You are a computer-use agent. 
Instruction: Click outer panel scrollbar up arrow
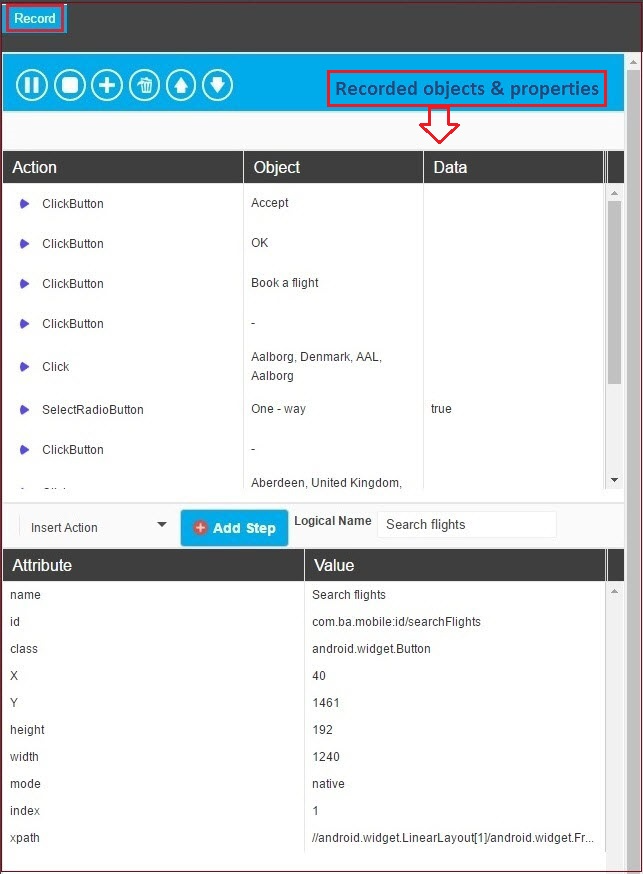point(633,62)
